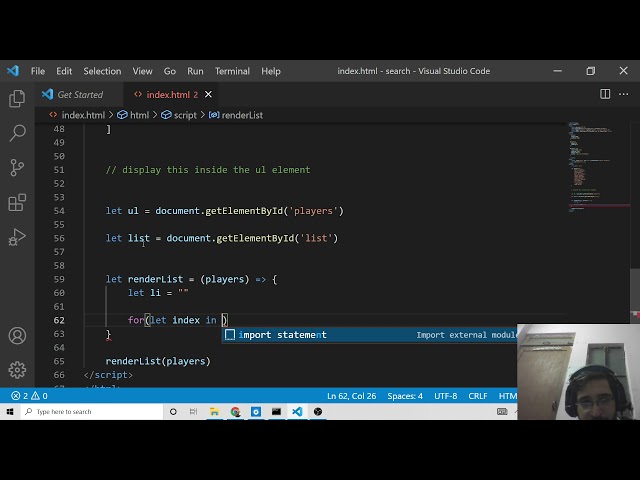Click the index.html breadcrumb

(78, 115)
